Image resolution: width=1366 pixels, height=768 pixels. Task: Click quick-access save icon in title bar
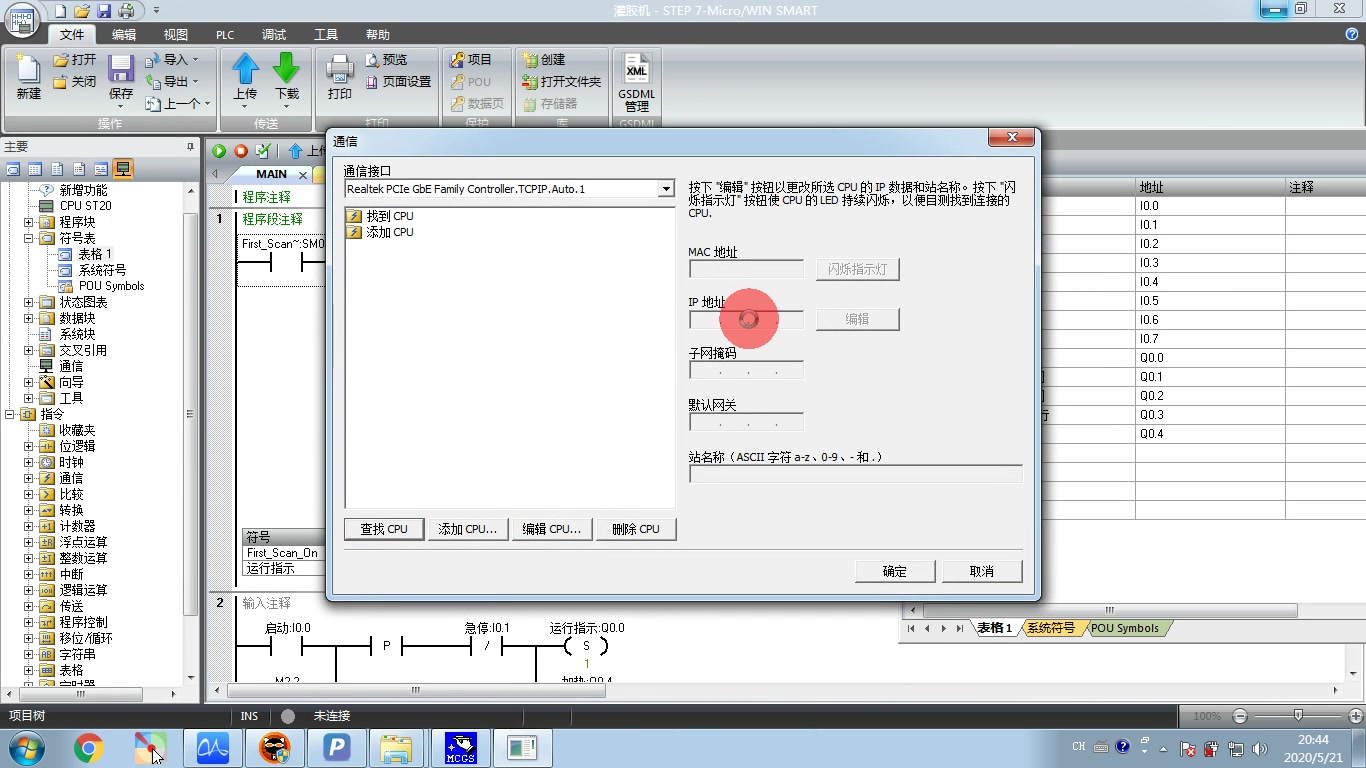coord(104,11)
